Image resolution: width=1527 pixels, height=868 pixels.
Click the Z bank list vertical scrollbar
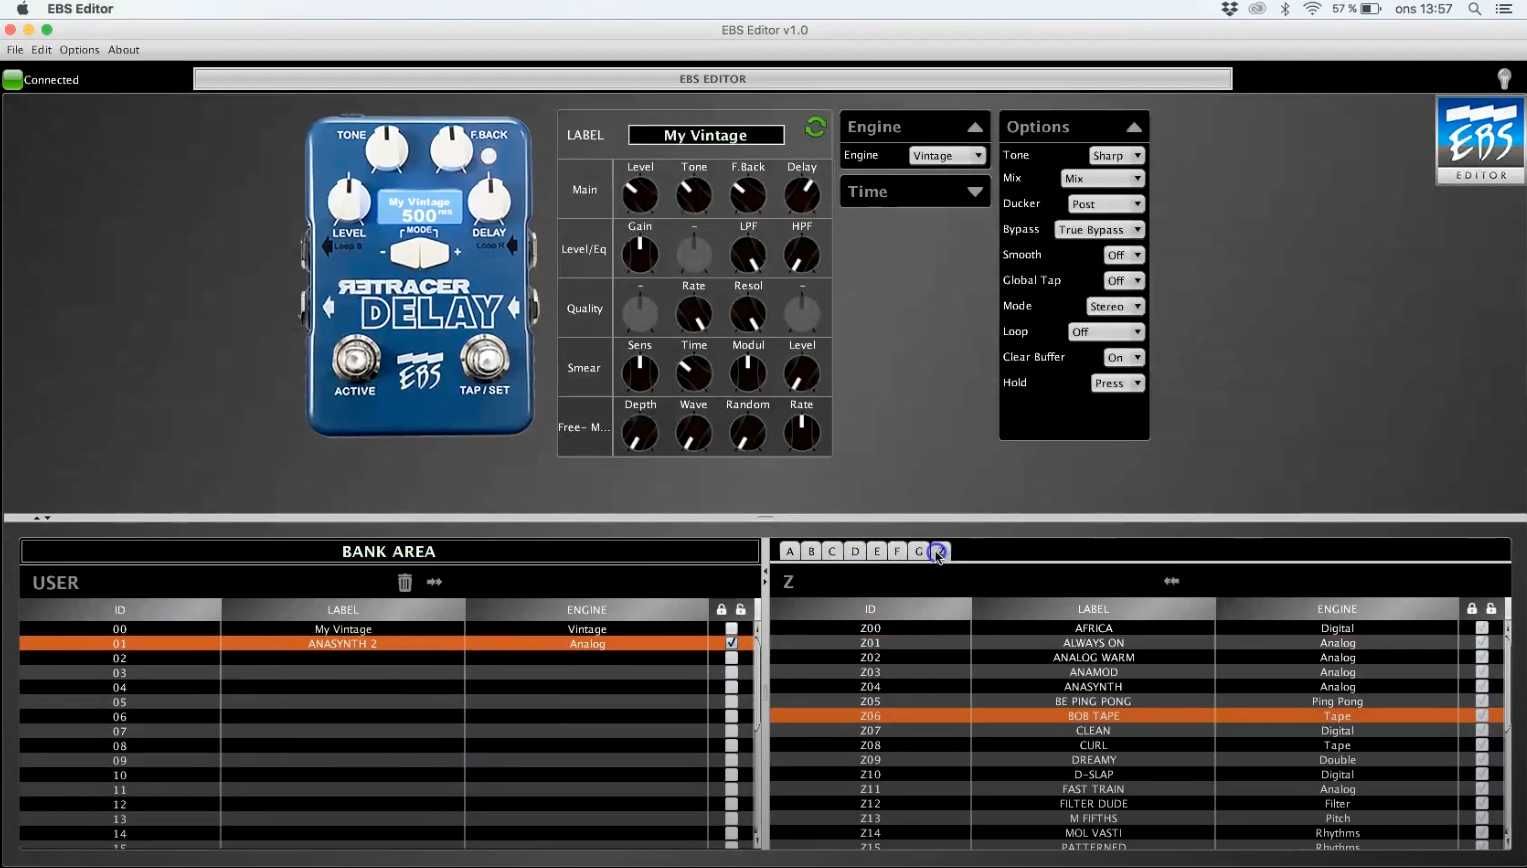tap(1507, 735)
